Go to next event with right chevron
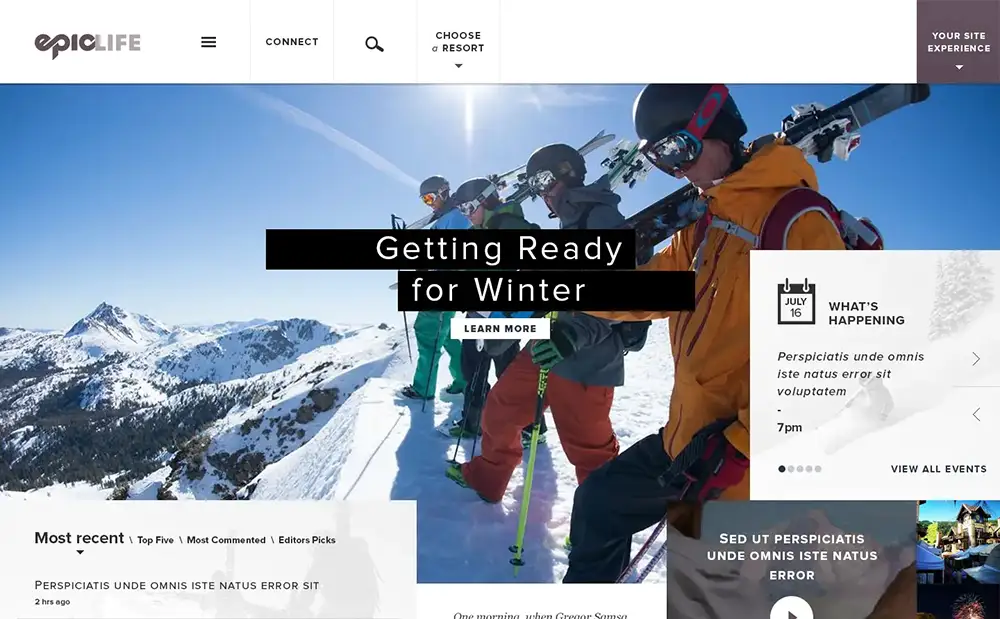1000x619 pixels. (x=976, y=359)
